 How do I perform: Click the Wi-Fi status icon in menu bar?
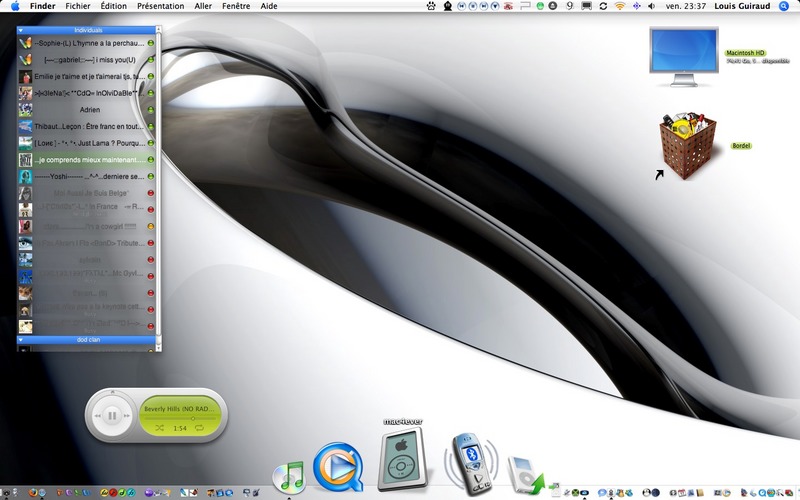[619, 6]
